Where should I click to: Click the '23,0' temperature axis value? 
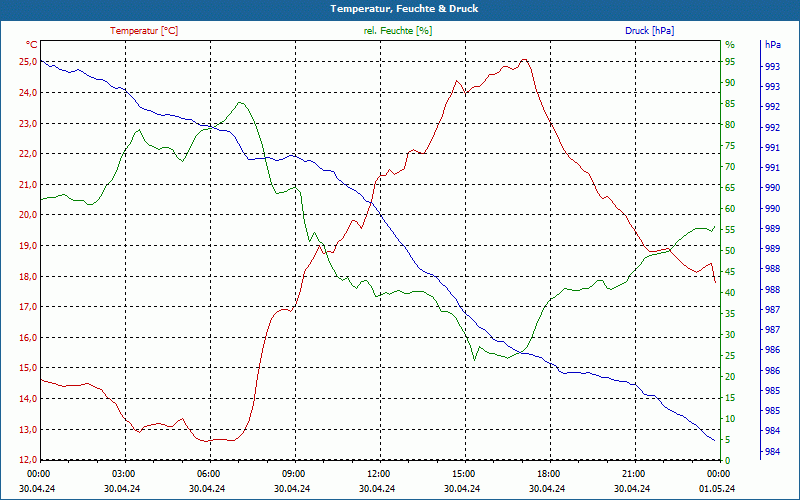point(29,123)
